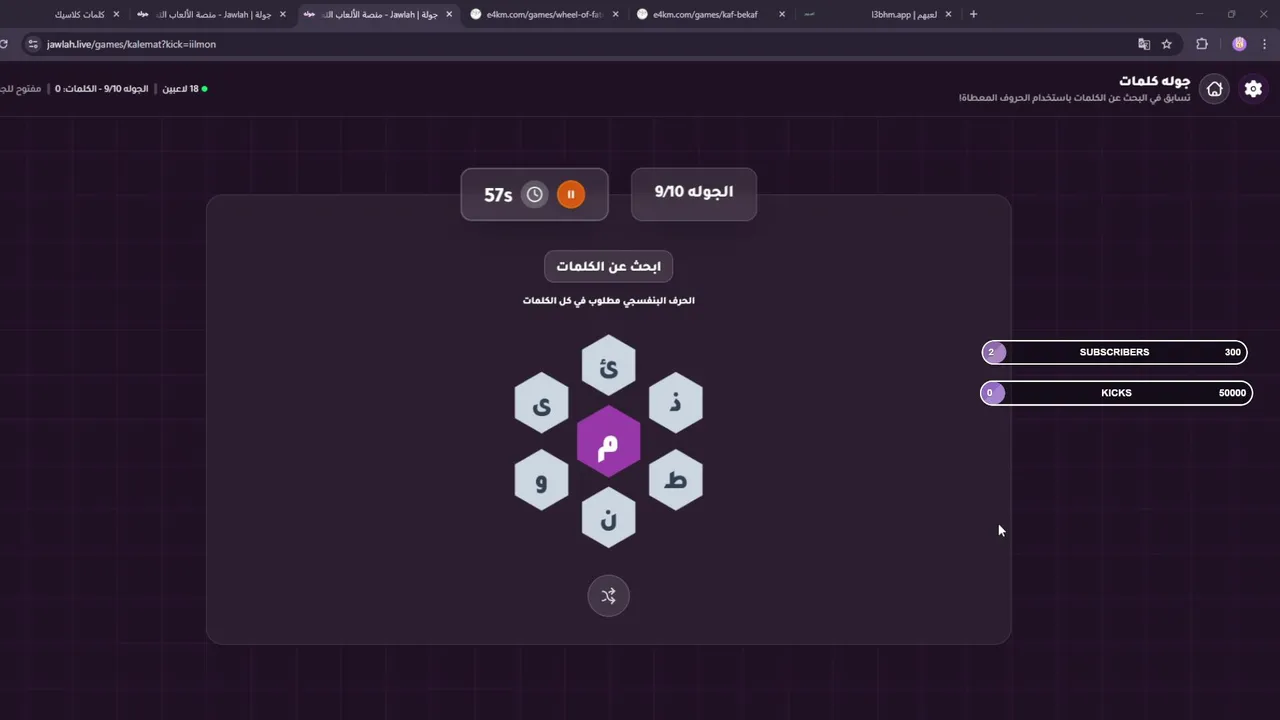Close the e4km kaf-bekaf tab

781,14
